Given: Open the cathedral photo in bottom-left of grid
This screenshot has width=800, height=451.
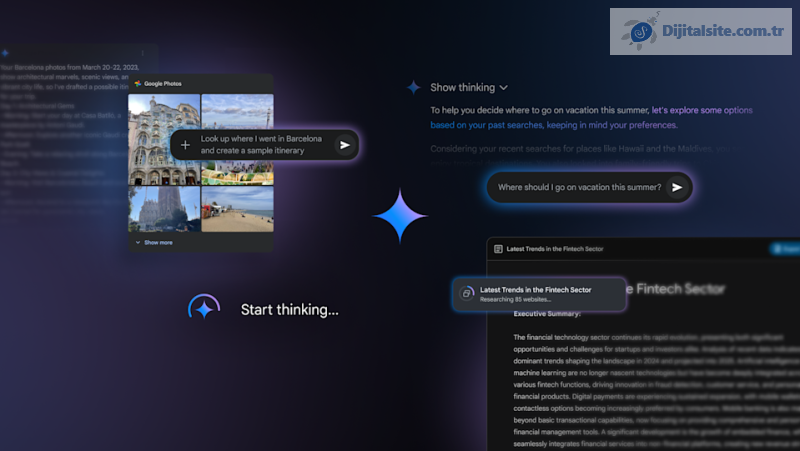Looking at the screenshot, I should 164,210.
